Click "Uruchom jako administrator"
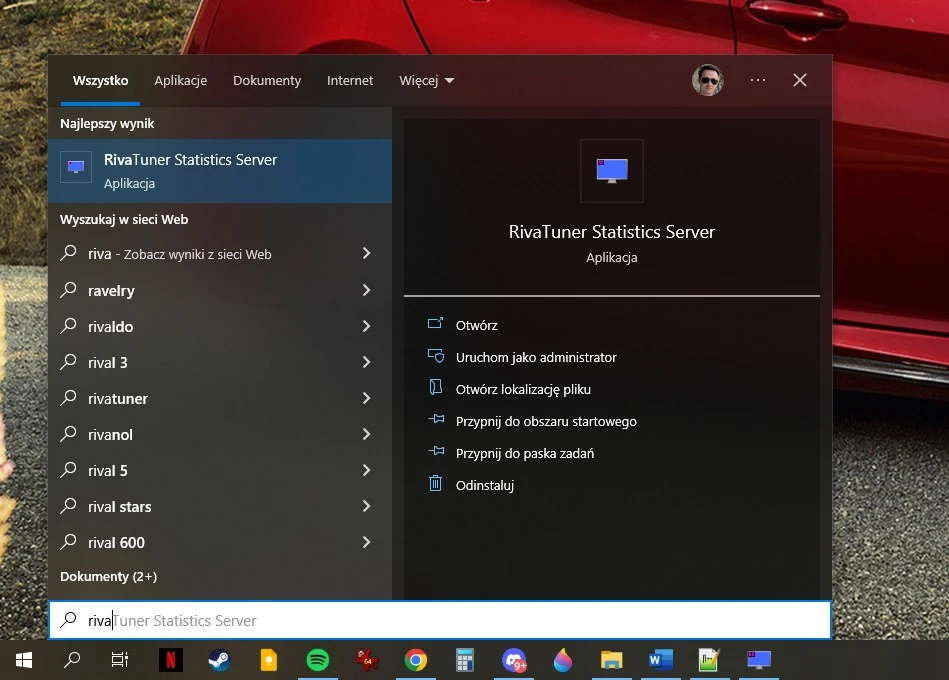 [x=536, y=358]
